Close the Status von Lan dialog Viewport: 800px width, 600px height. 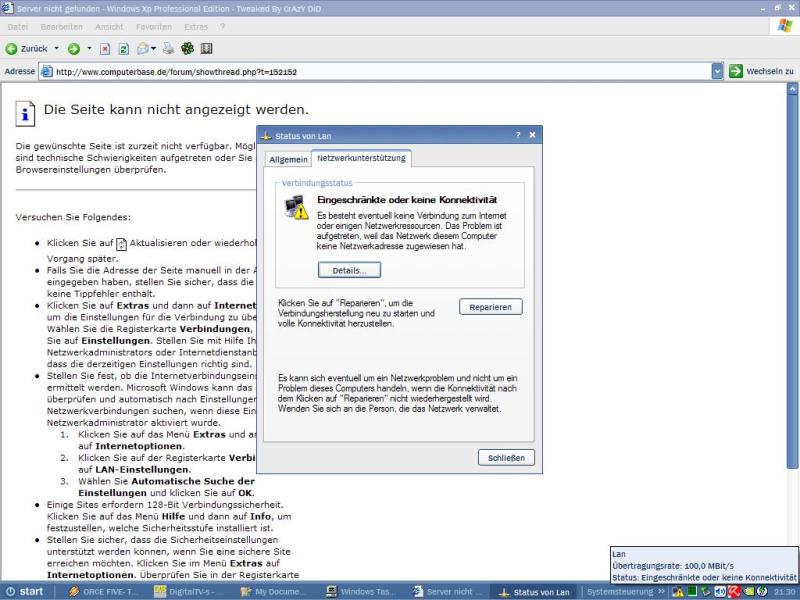tap(532, 135)
